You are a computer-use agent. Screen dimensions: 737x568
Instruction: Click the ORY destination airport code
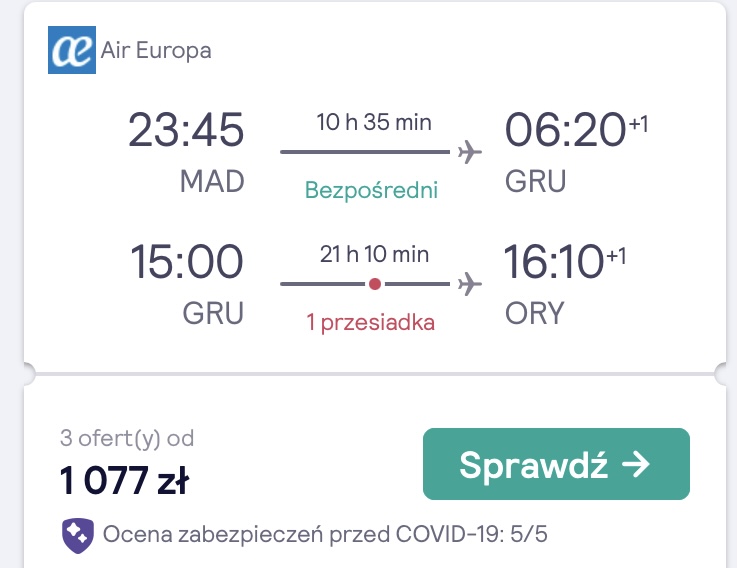pyautogui.click(x=534, y=313)
